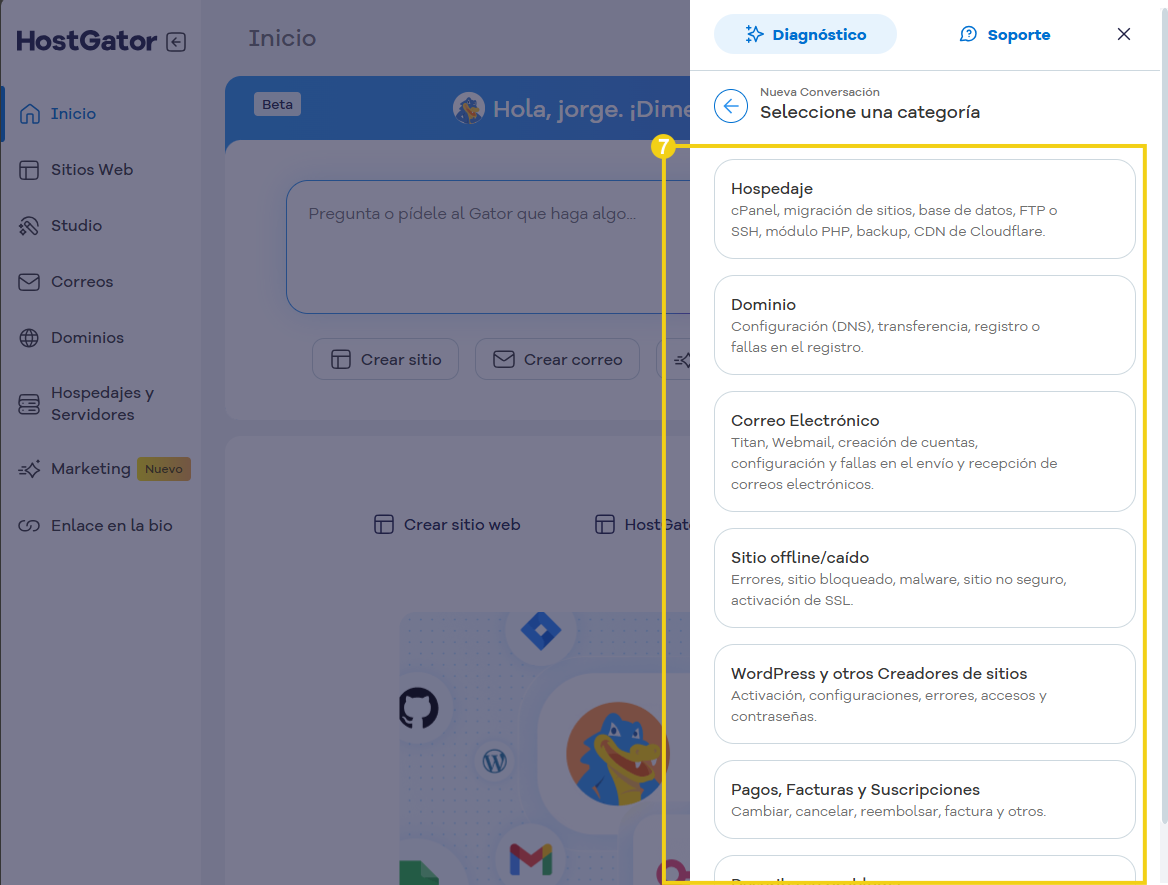The image size is (1168, 885).
Task: Switch to the Soporte tab
Action: tap(1004, 35)
